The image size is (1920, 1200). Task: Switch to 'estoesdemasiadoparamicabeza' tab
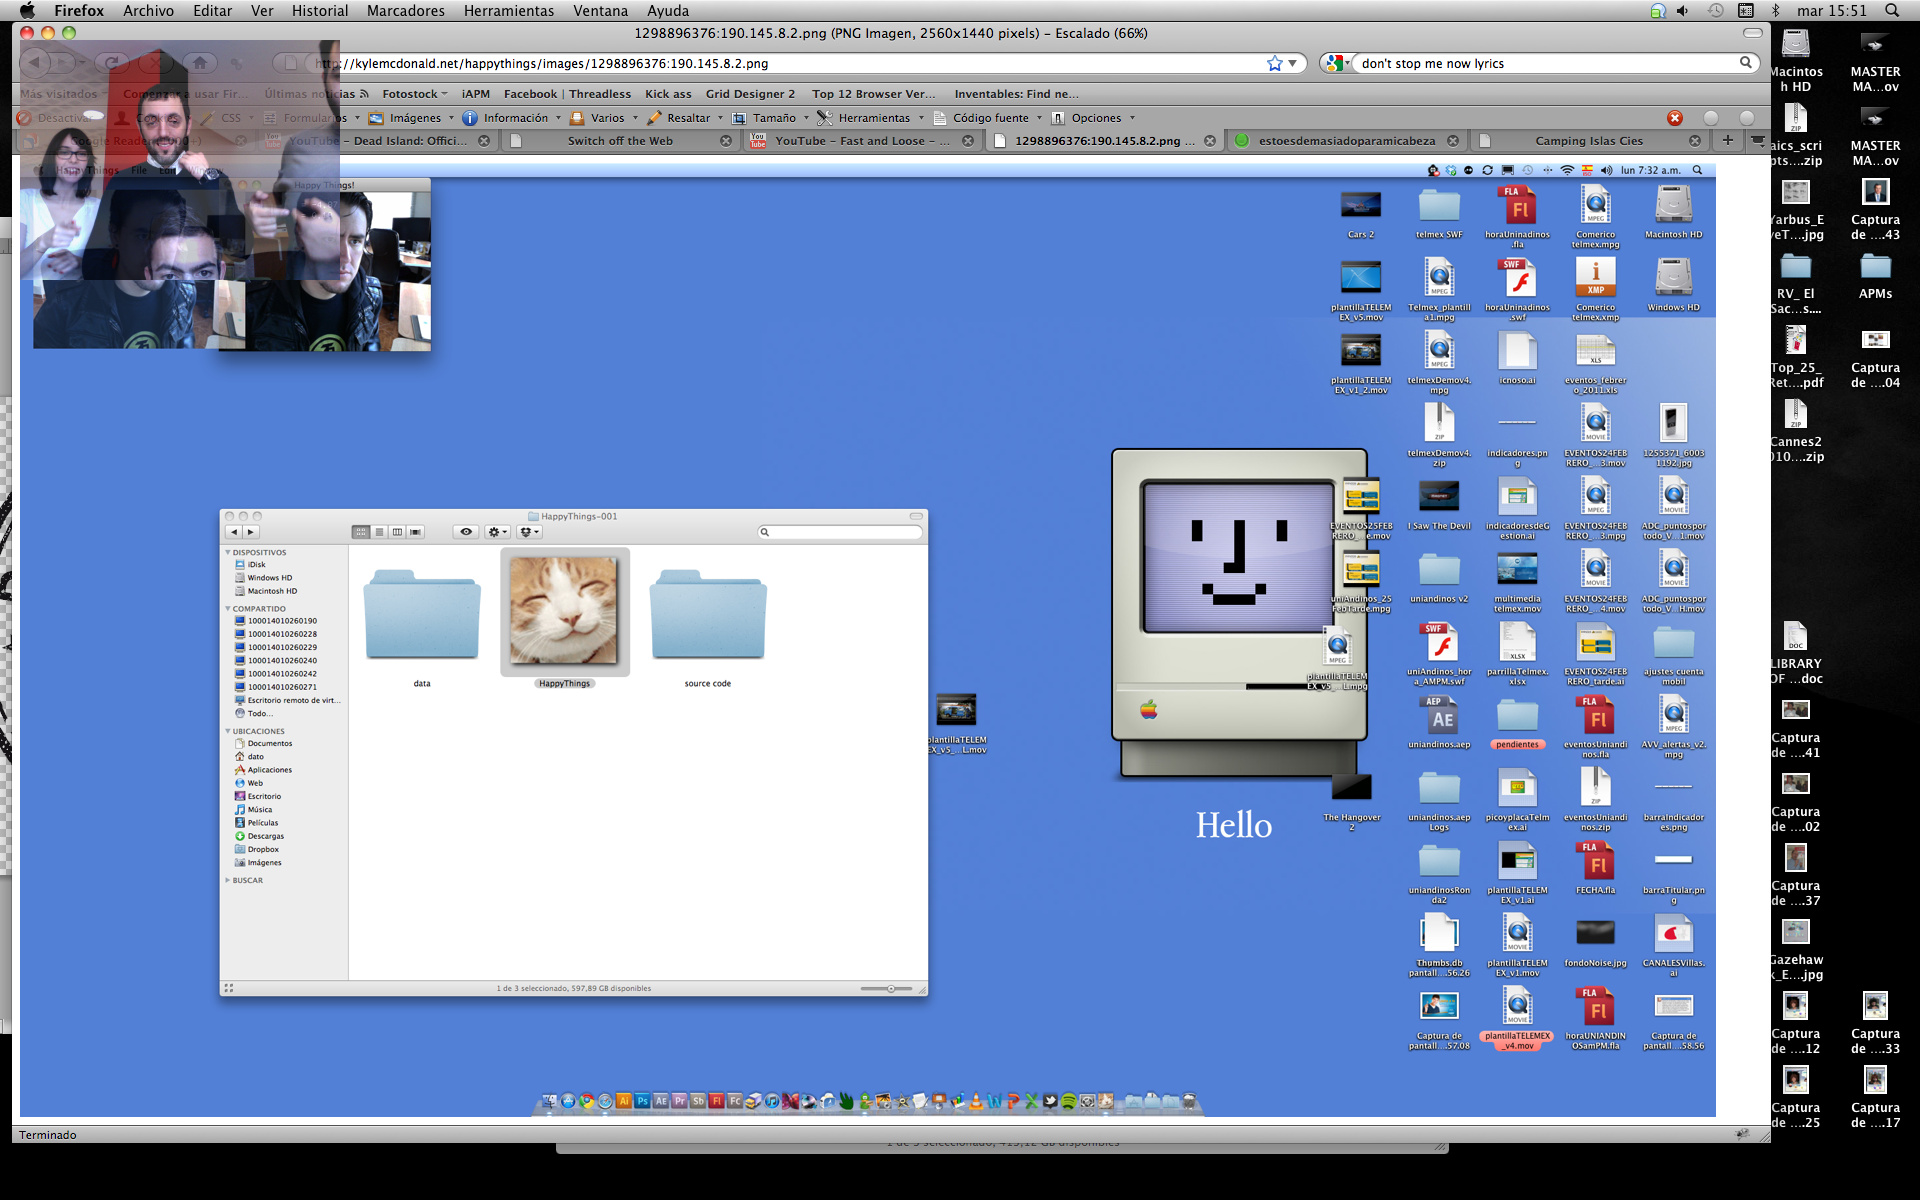[x=1346, y=141]
